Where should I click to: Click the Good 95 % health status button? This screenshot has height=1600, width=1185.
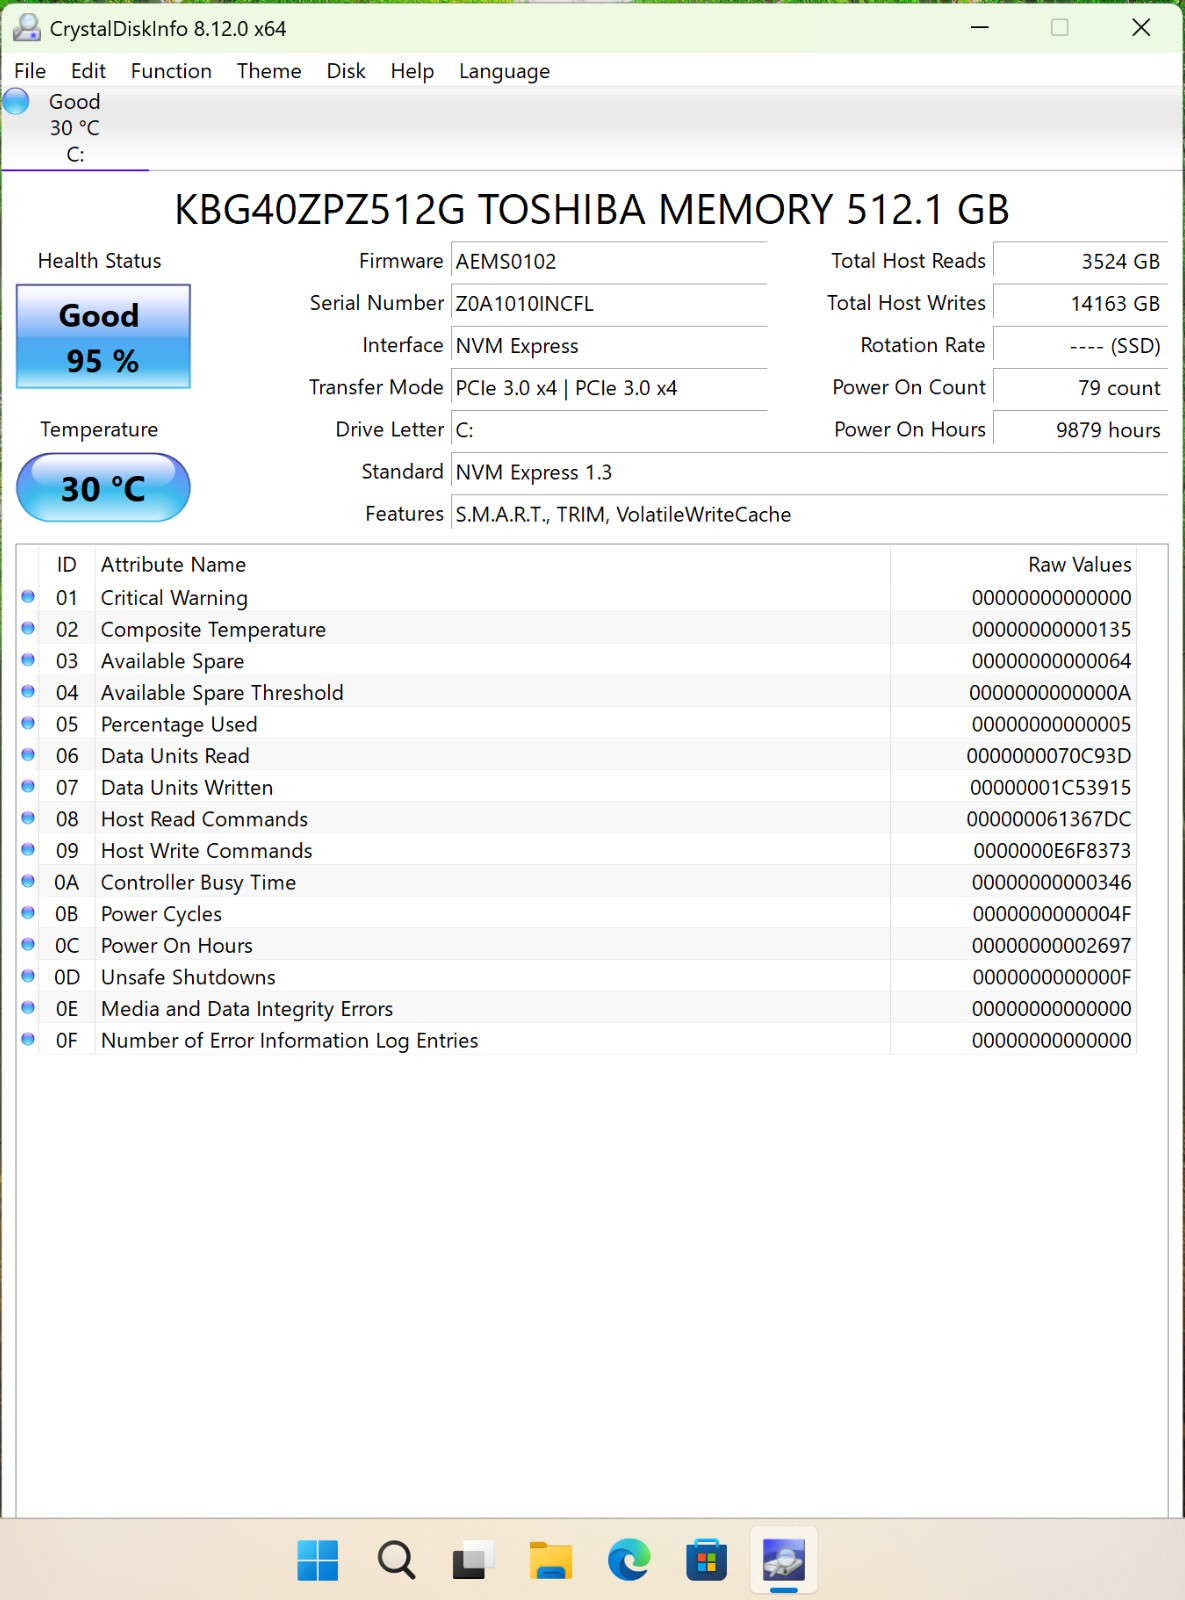coord(103,337)
